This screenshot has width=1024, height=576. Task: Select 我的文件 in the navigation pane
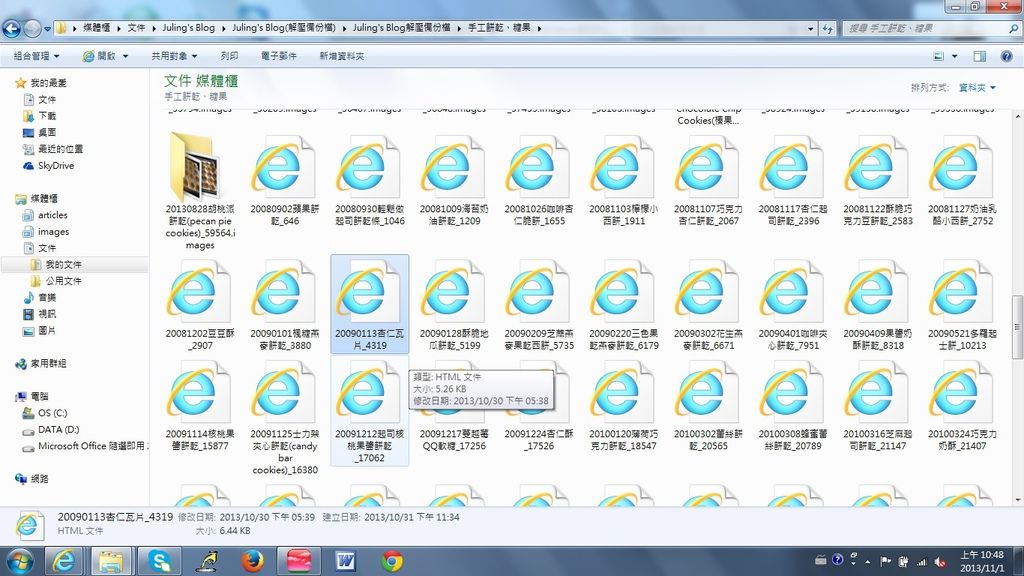click(x=63, y=264)
